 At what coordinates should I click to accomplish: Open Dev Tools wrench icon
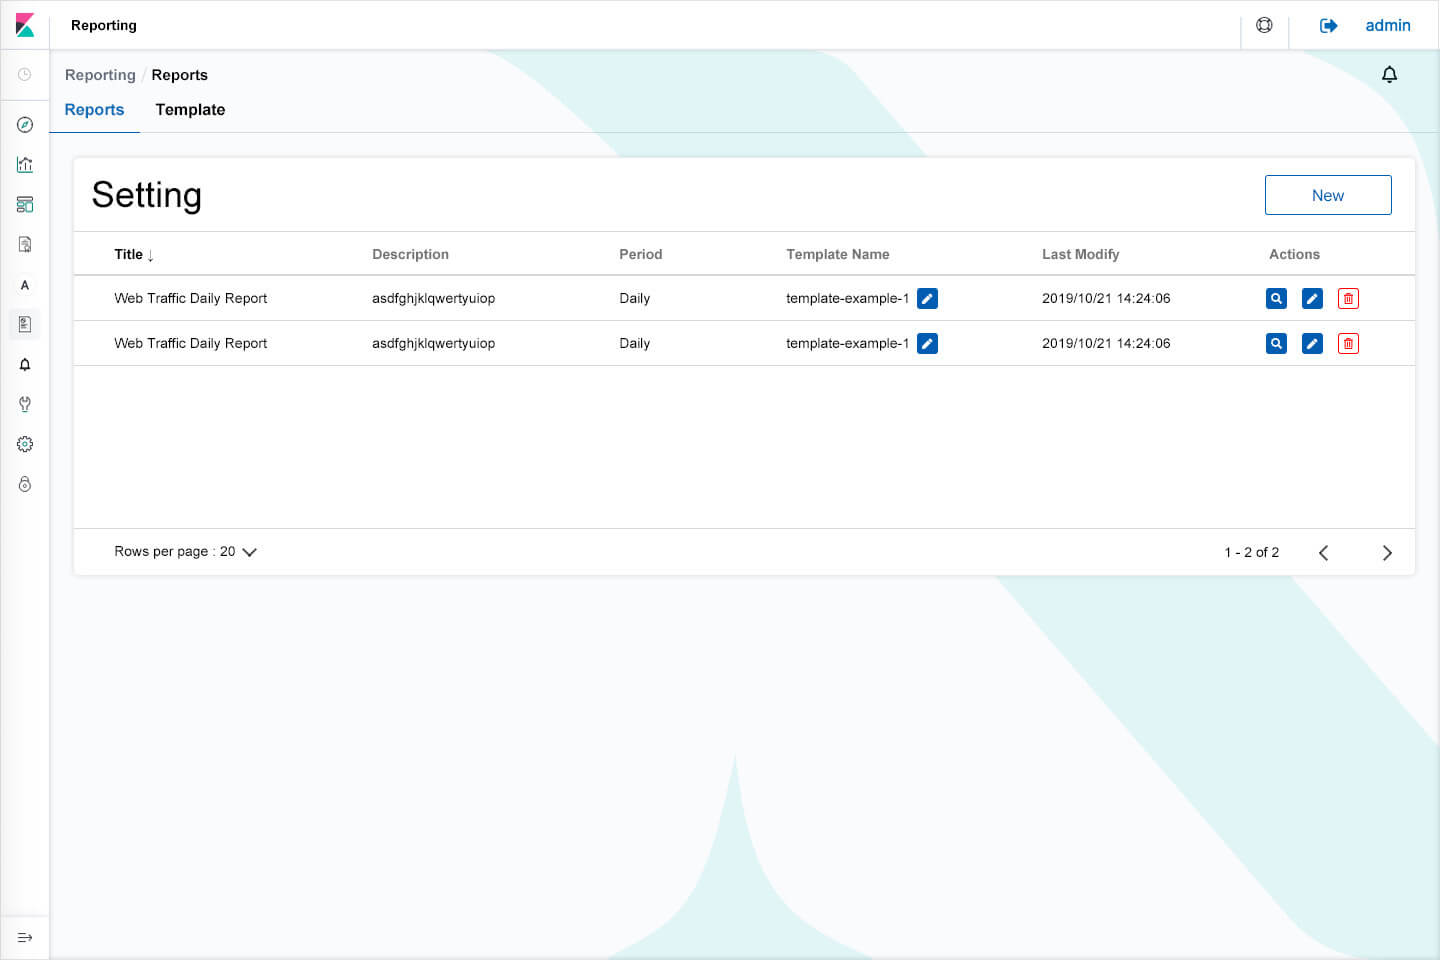tap(25, 405)
